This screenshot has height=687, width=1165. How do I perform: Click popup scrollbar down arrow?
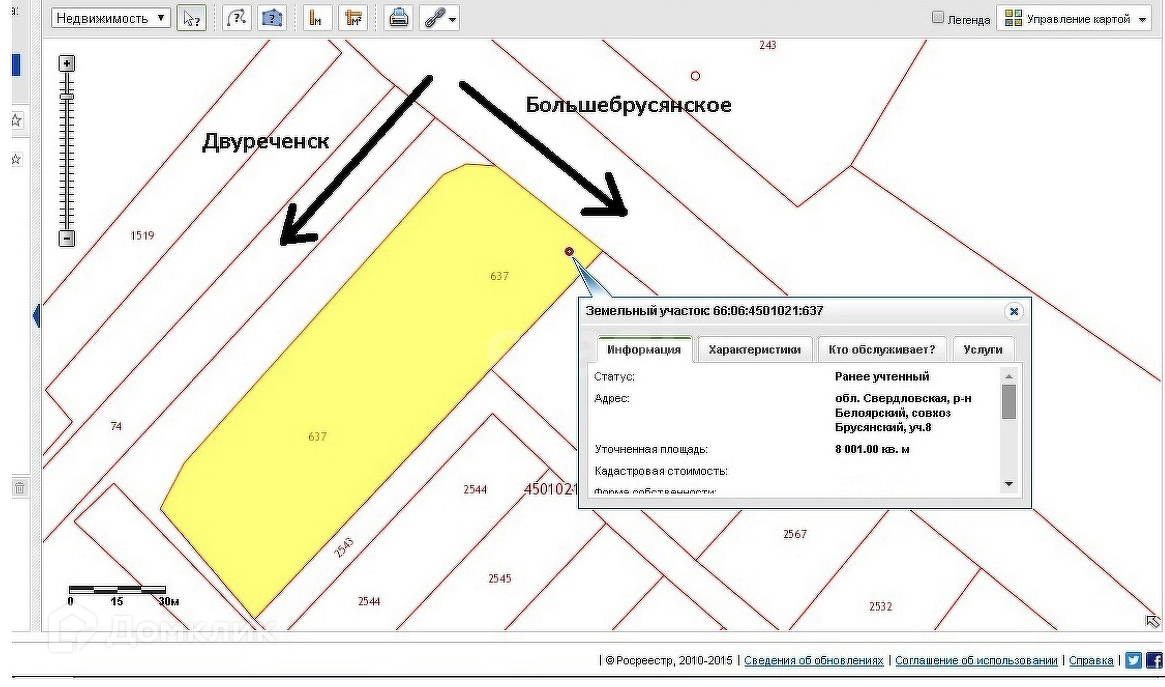(1009, 484)
